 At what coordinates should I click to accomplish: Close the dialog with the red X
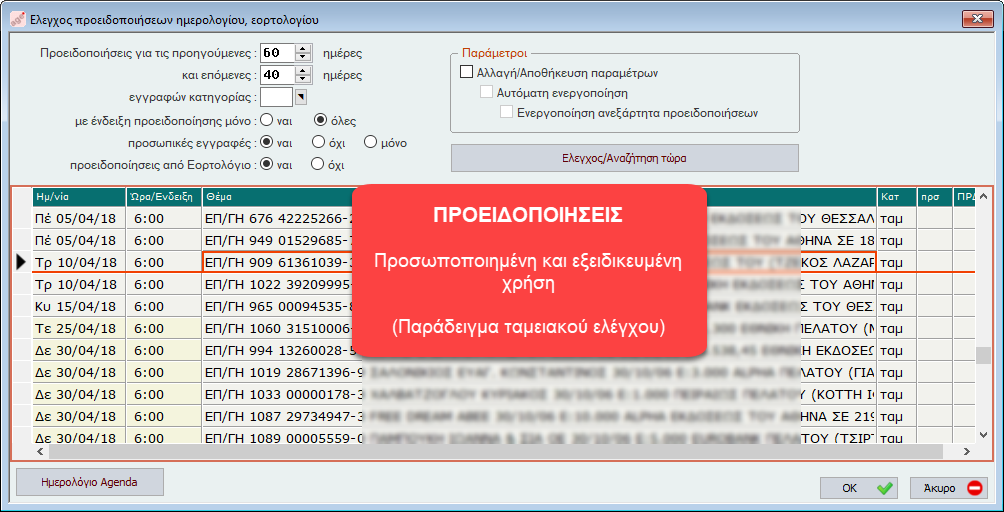[x=977, y=19]
